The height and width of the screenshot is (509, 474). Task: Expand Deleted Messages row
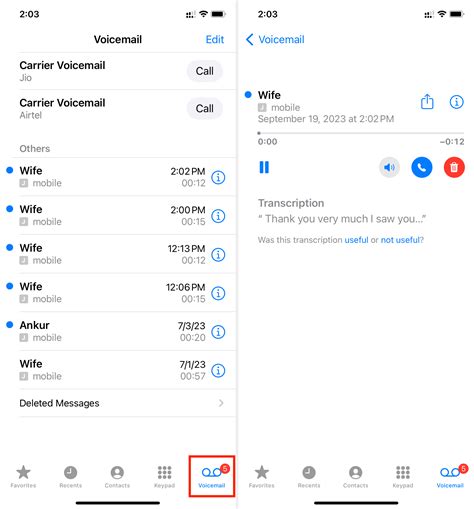pos(122,403)
